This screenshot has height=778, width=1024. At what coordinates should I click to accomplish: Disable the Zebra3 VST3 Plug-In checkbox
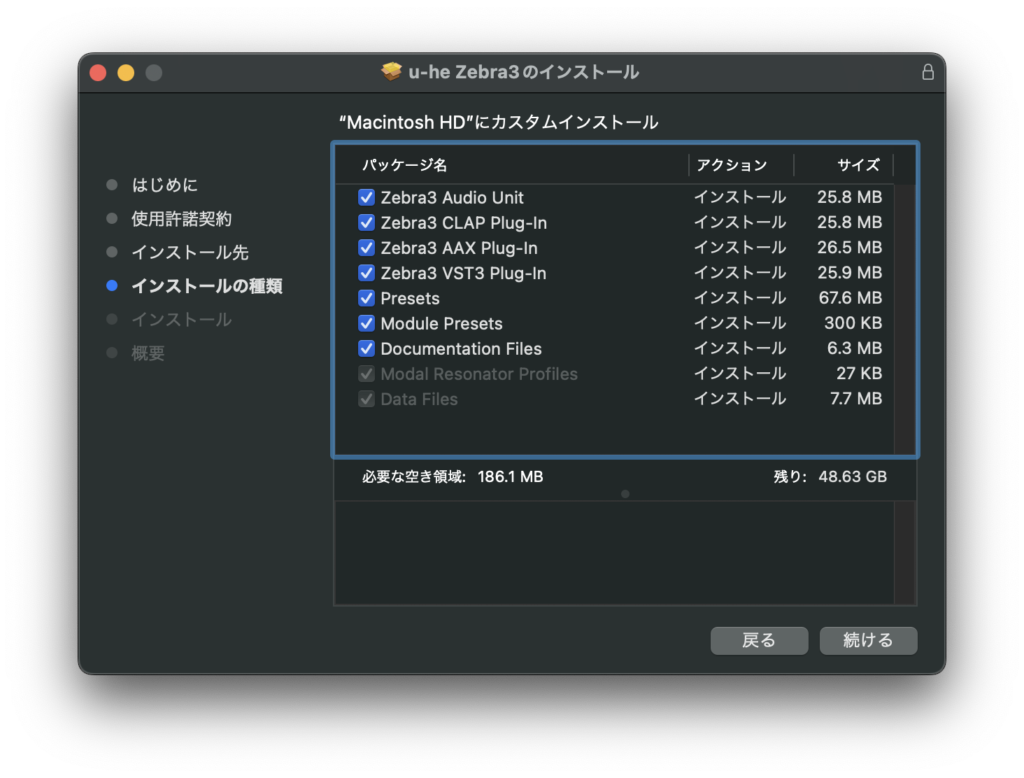tap(366, 273)
